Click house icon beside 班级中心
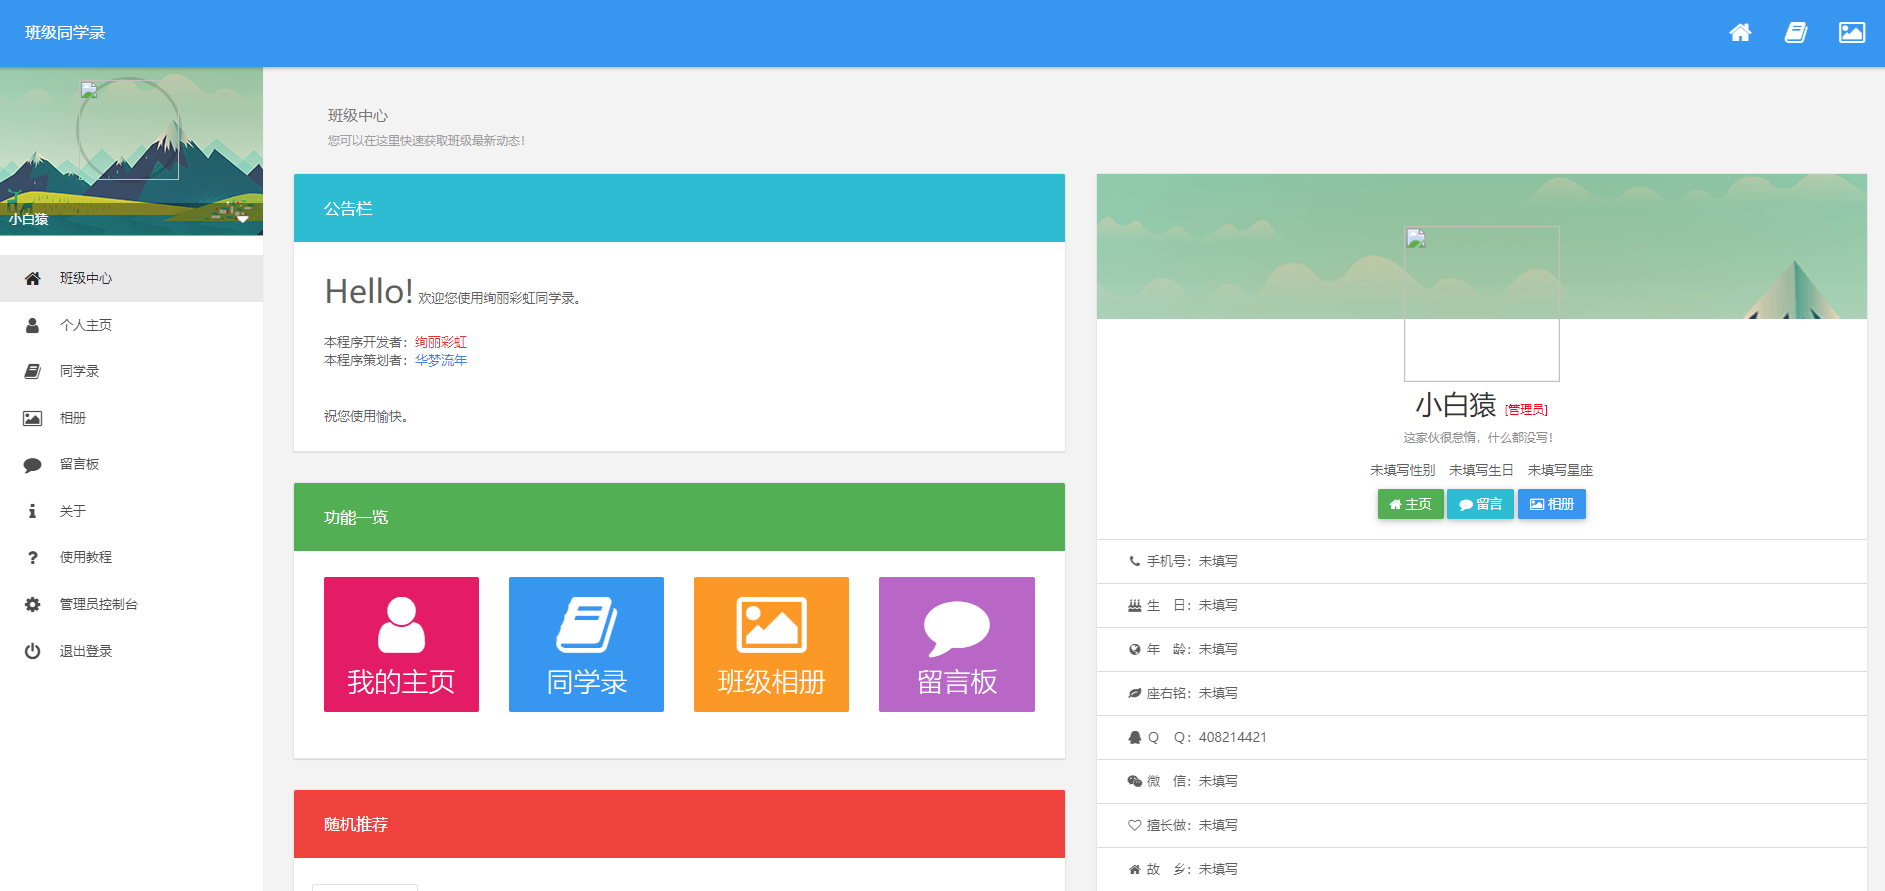This screenshot has height=891, width=1885. (x=33, y=278)
